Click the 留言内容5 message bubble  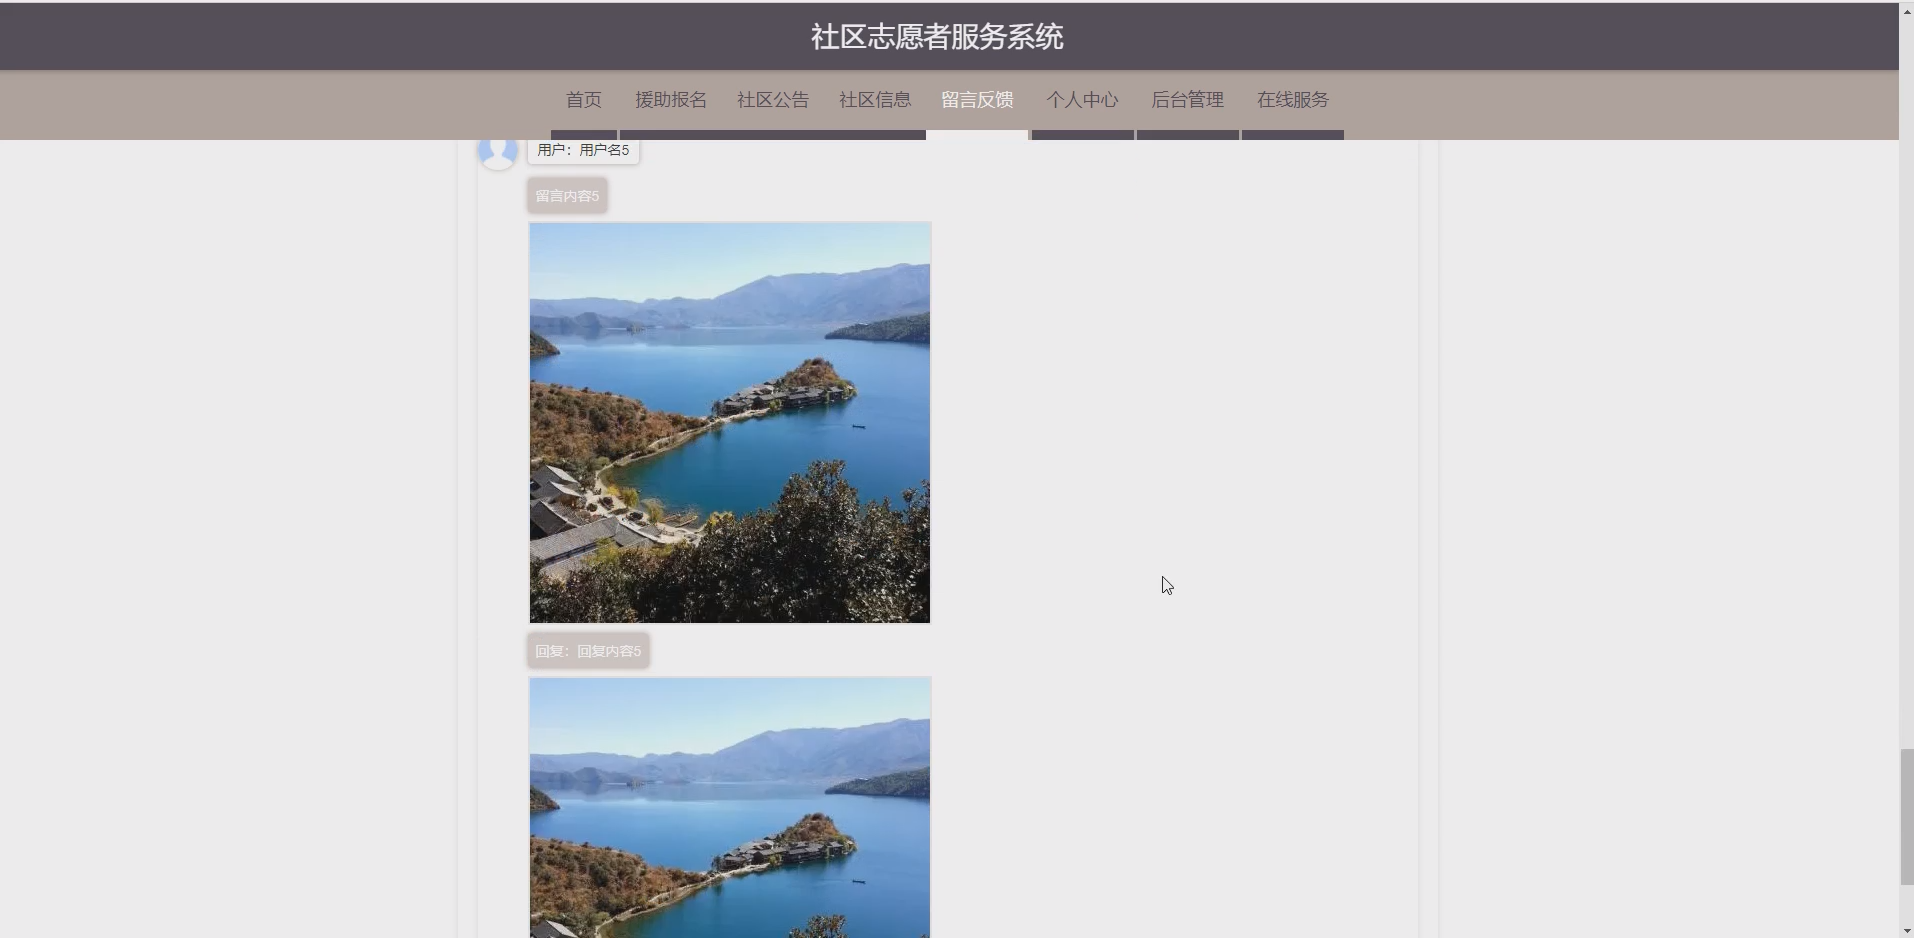tap(567, 196)
